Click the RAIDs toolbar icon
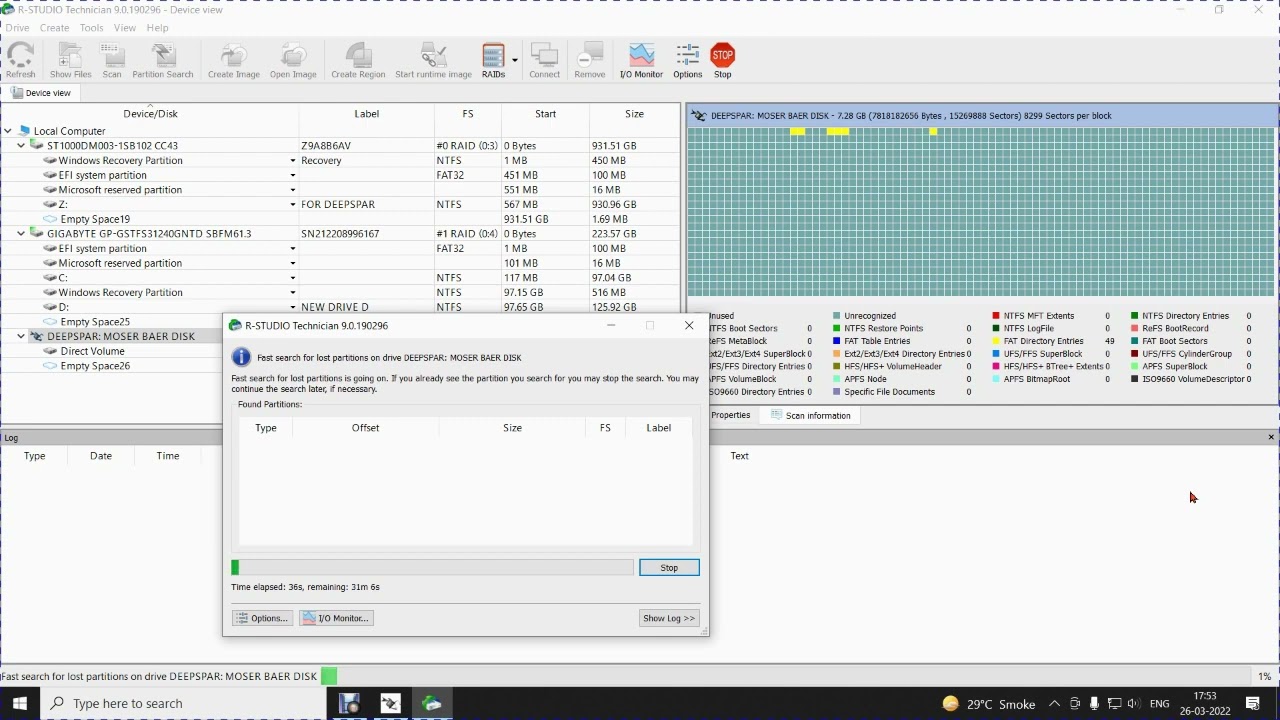The width and height of the screenshot is (1280, 720). pyautogui.click(x=493, y=61)
